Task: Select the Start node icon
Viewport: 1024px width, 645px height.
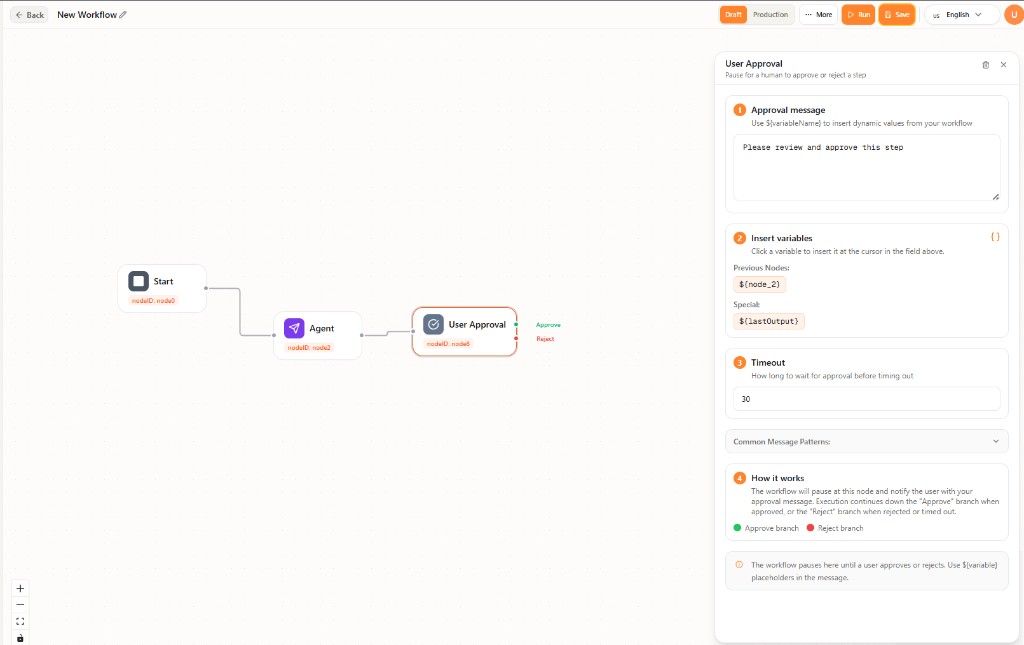Action: click(x=138, y=281)
